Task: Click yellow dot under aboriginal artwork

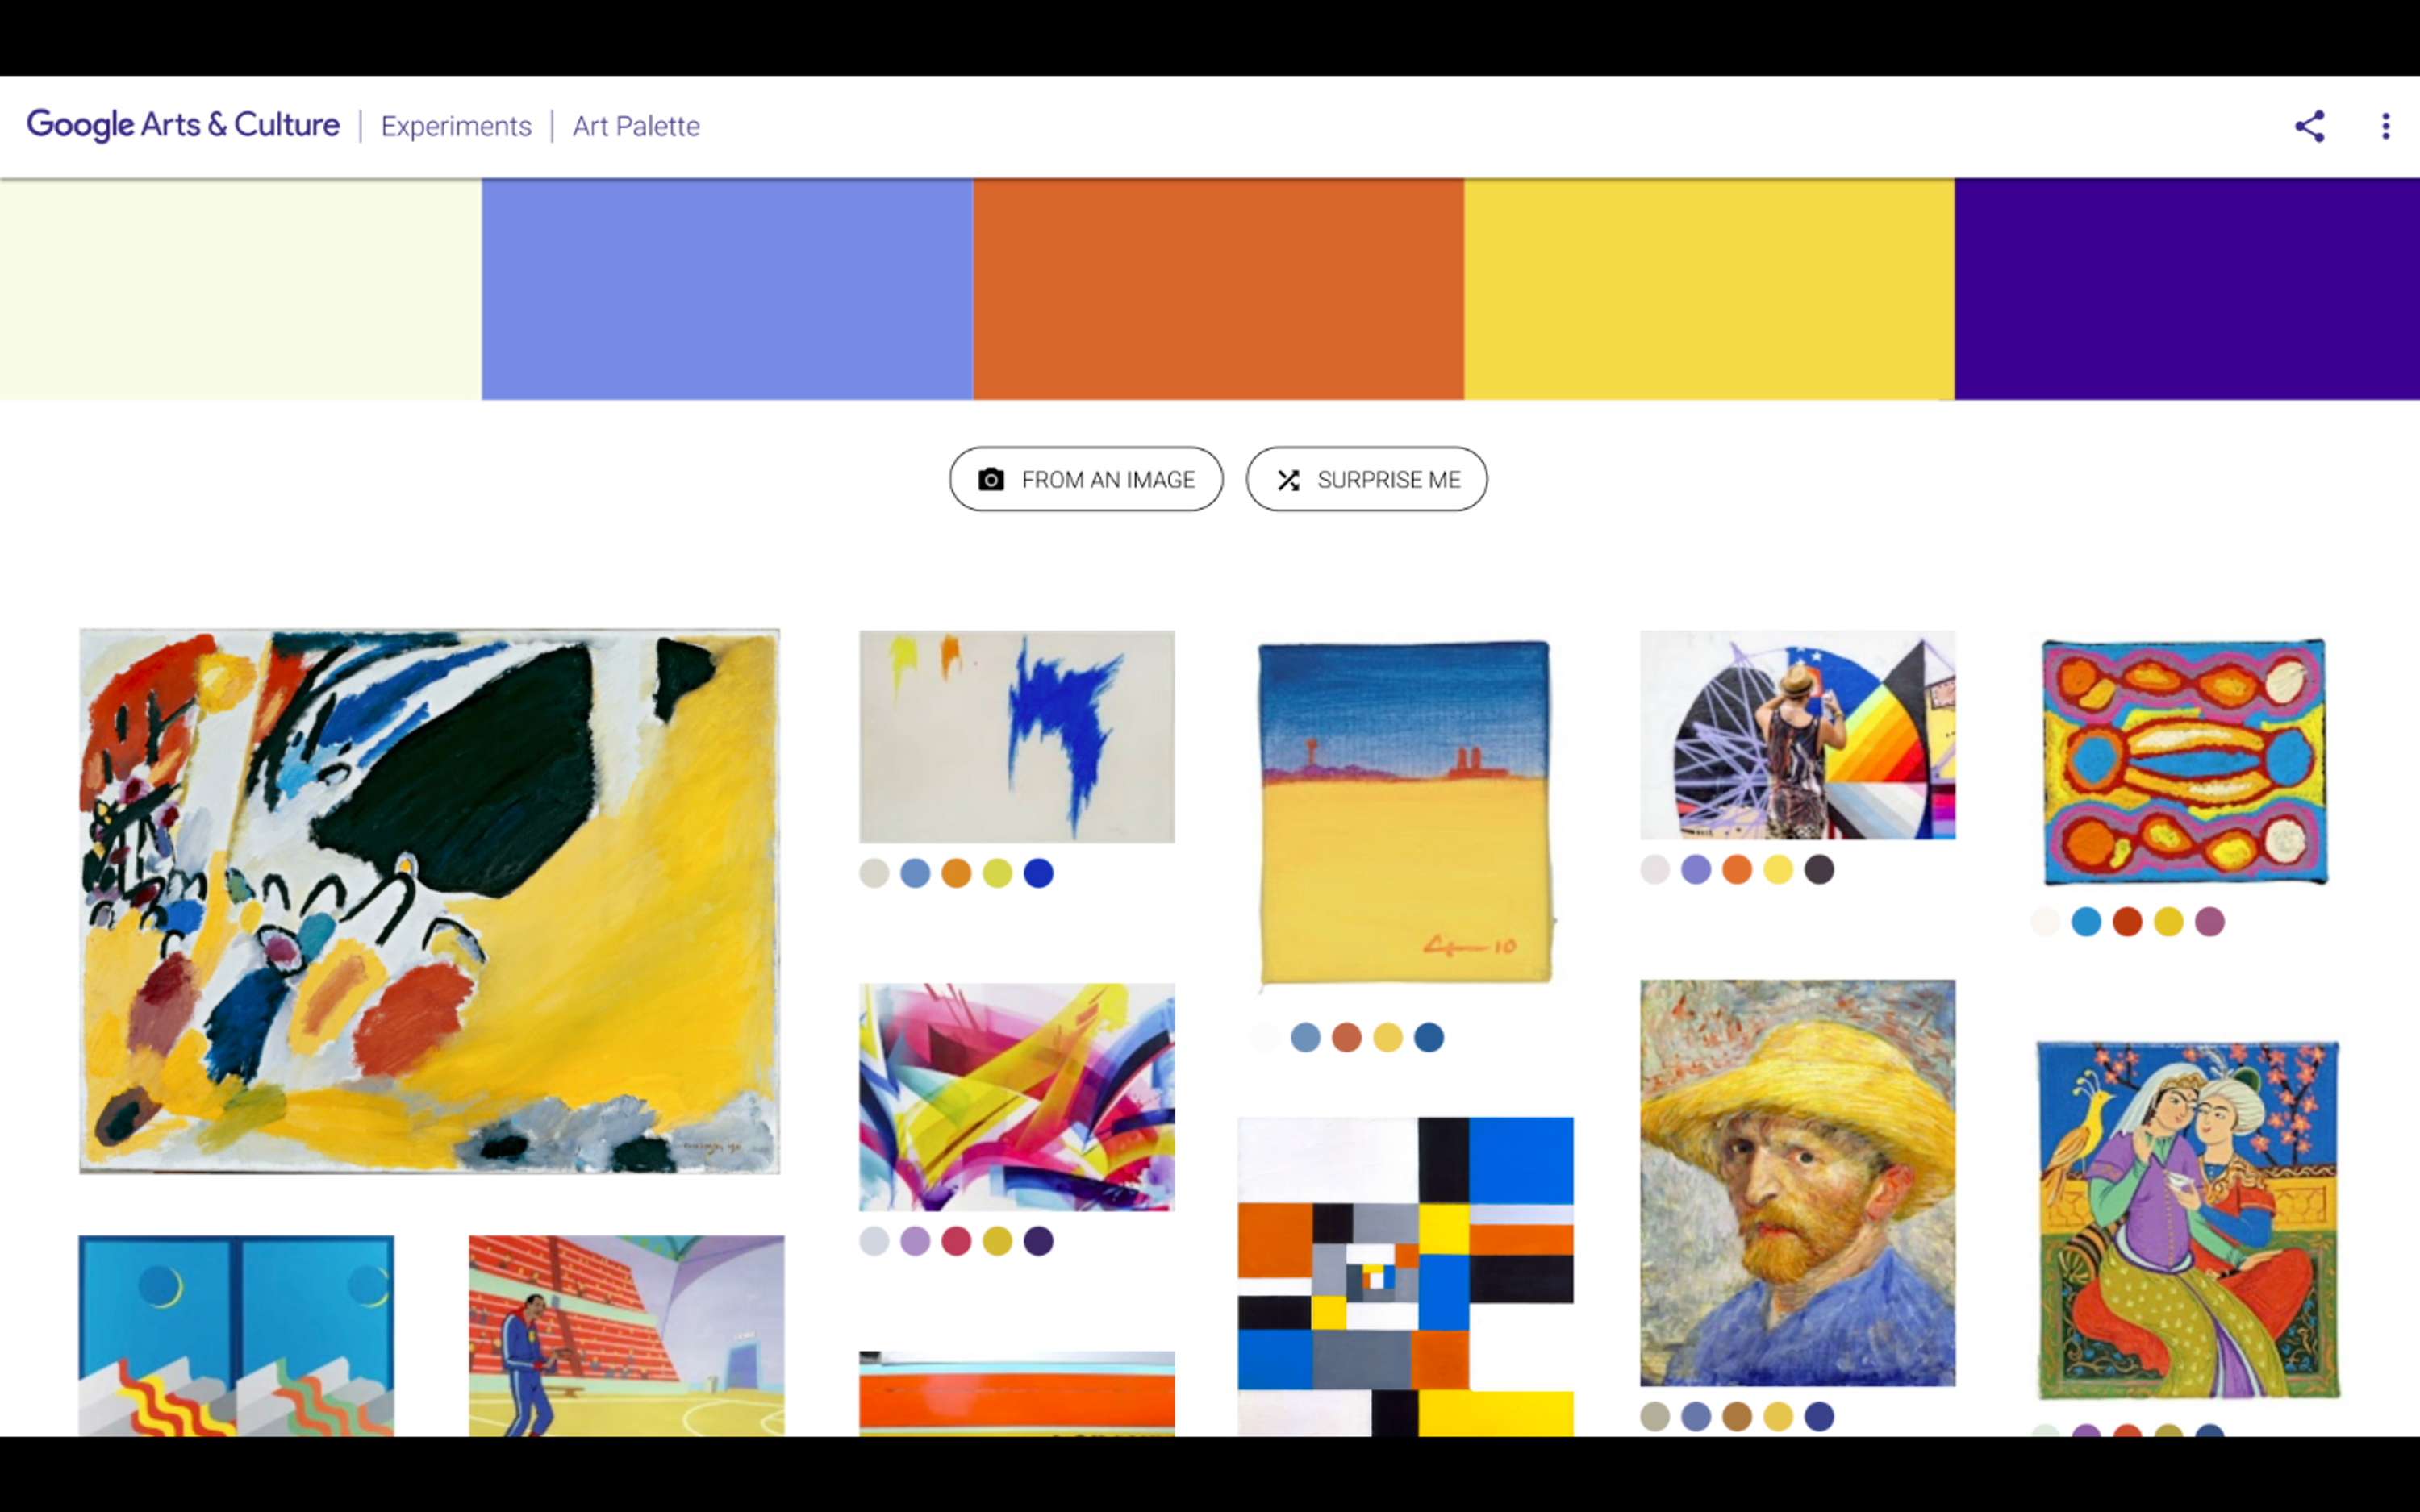Action: click(2168, 921)
